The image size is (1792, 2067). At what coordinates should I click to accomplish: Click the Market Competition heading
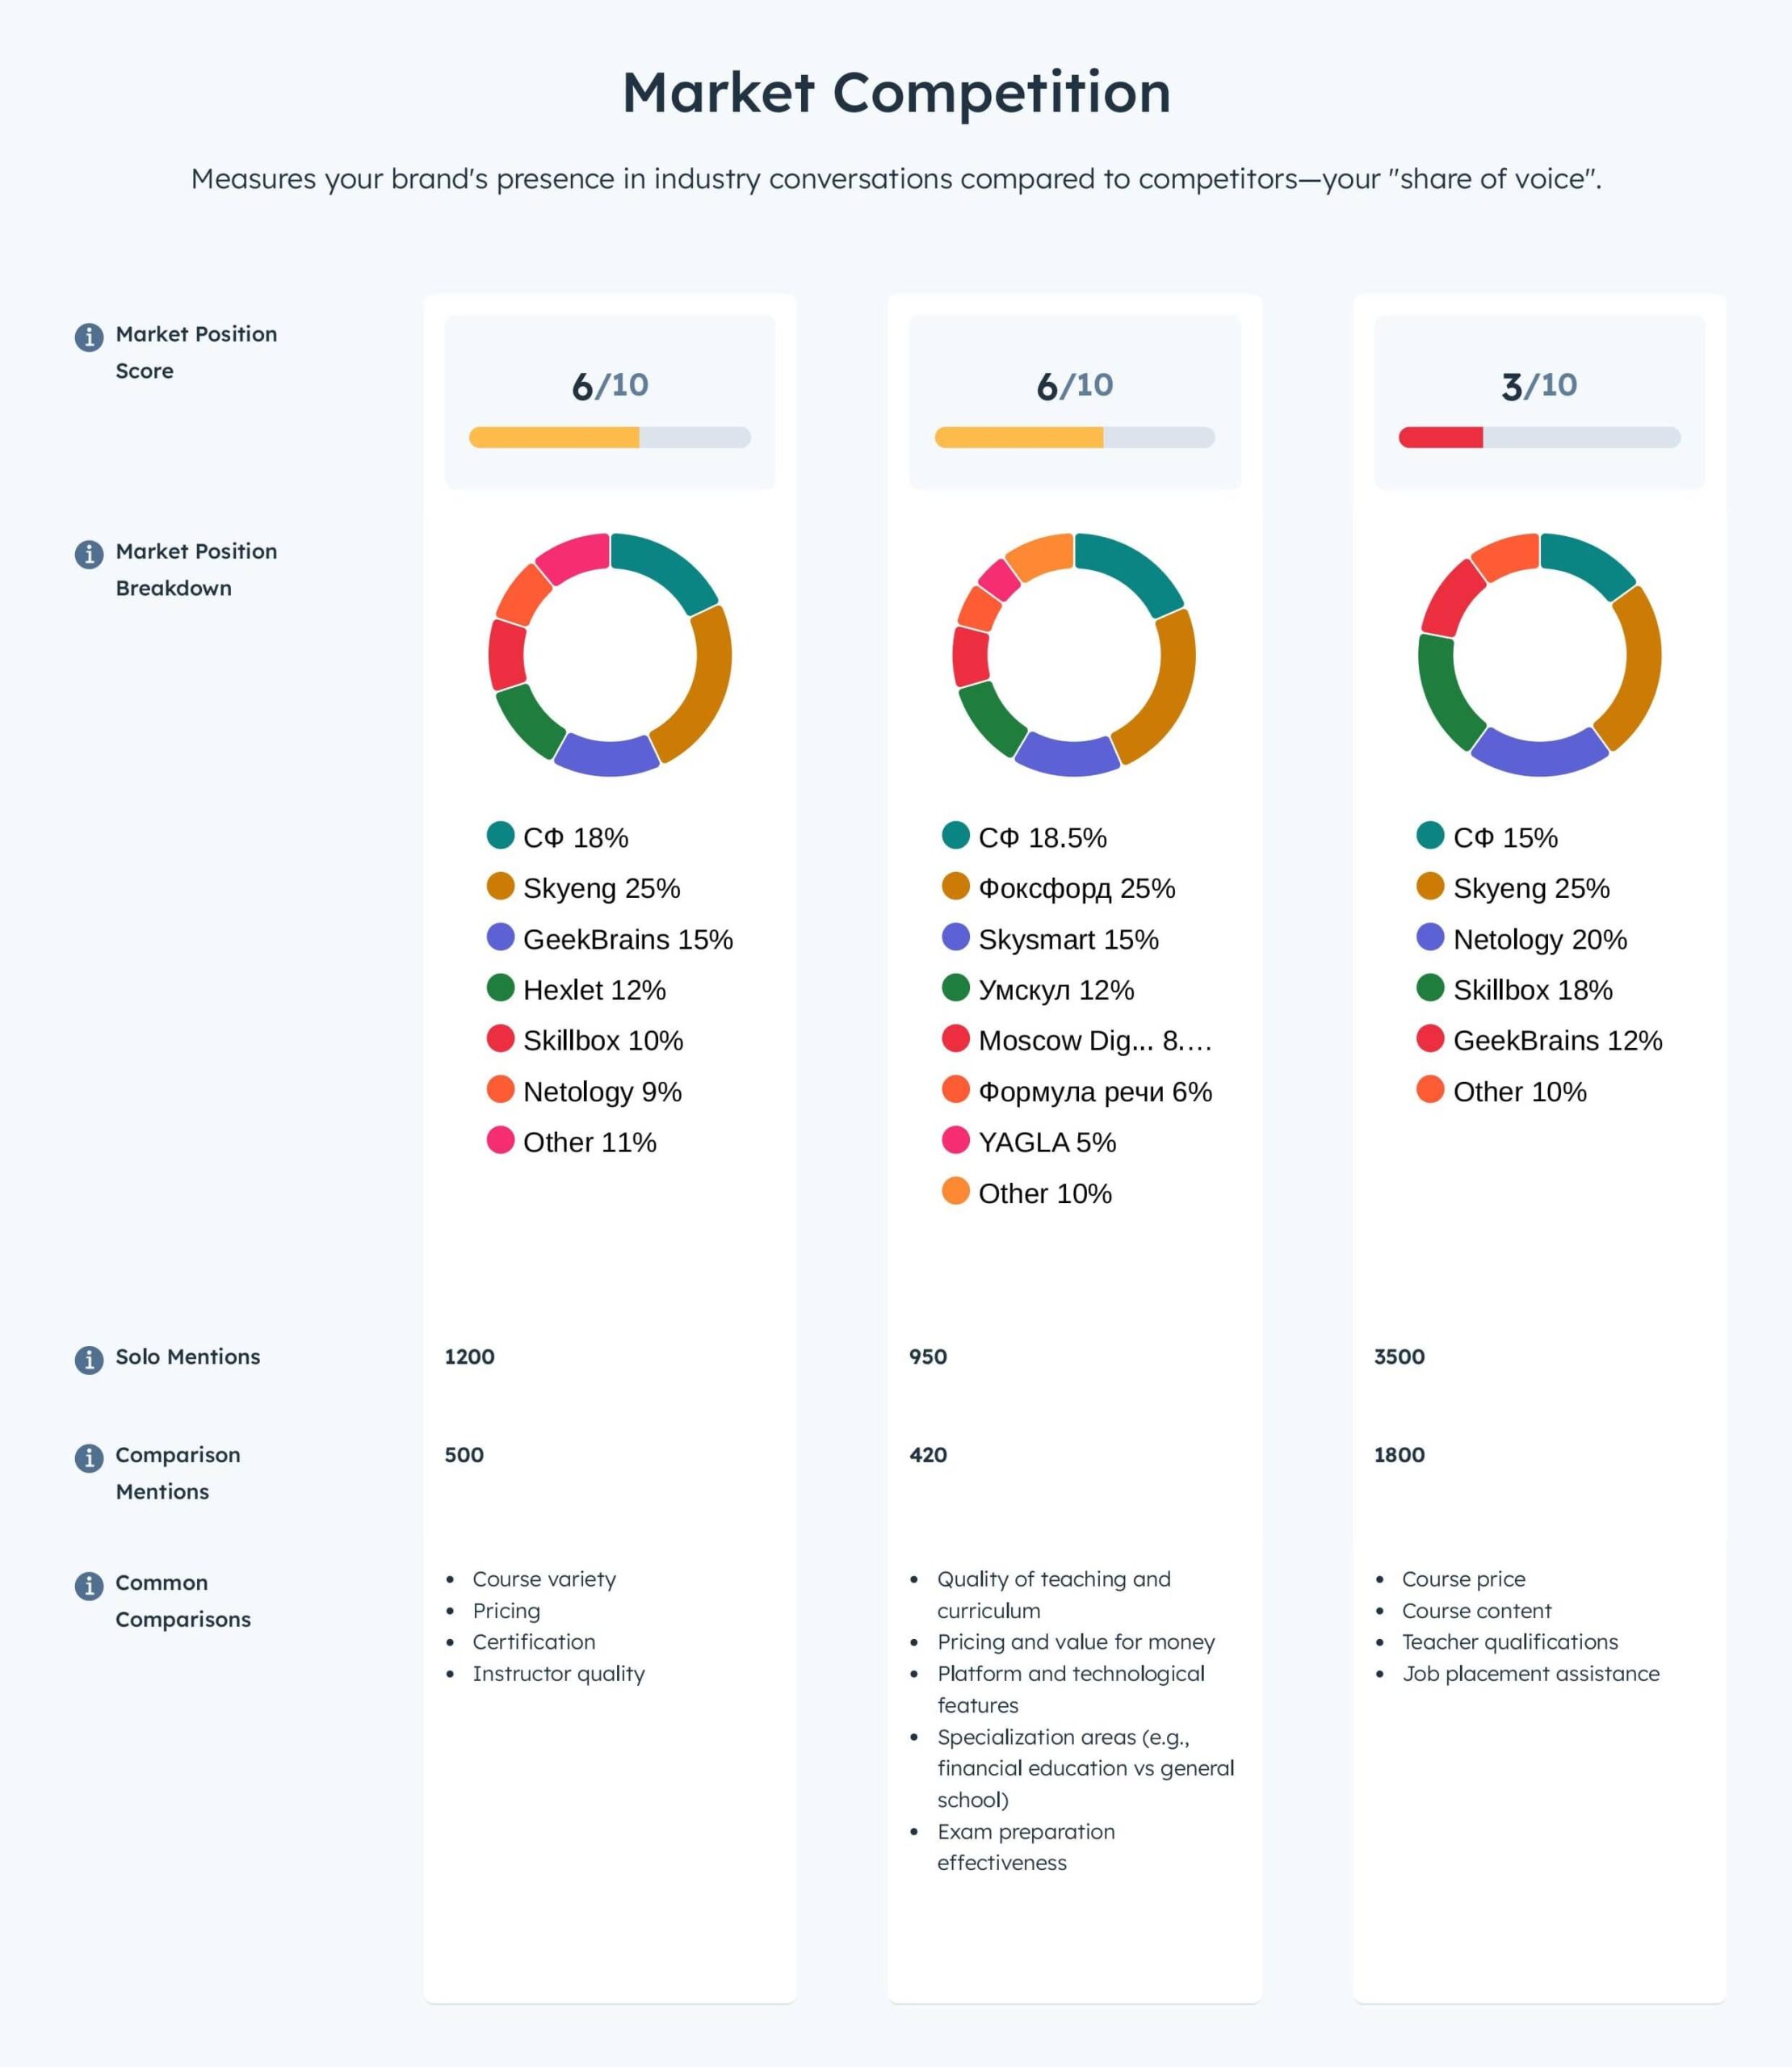tap(896, 92)
